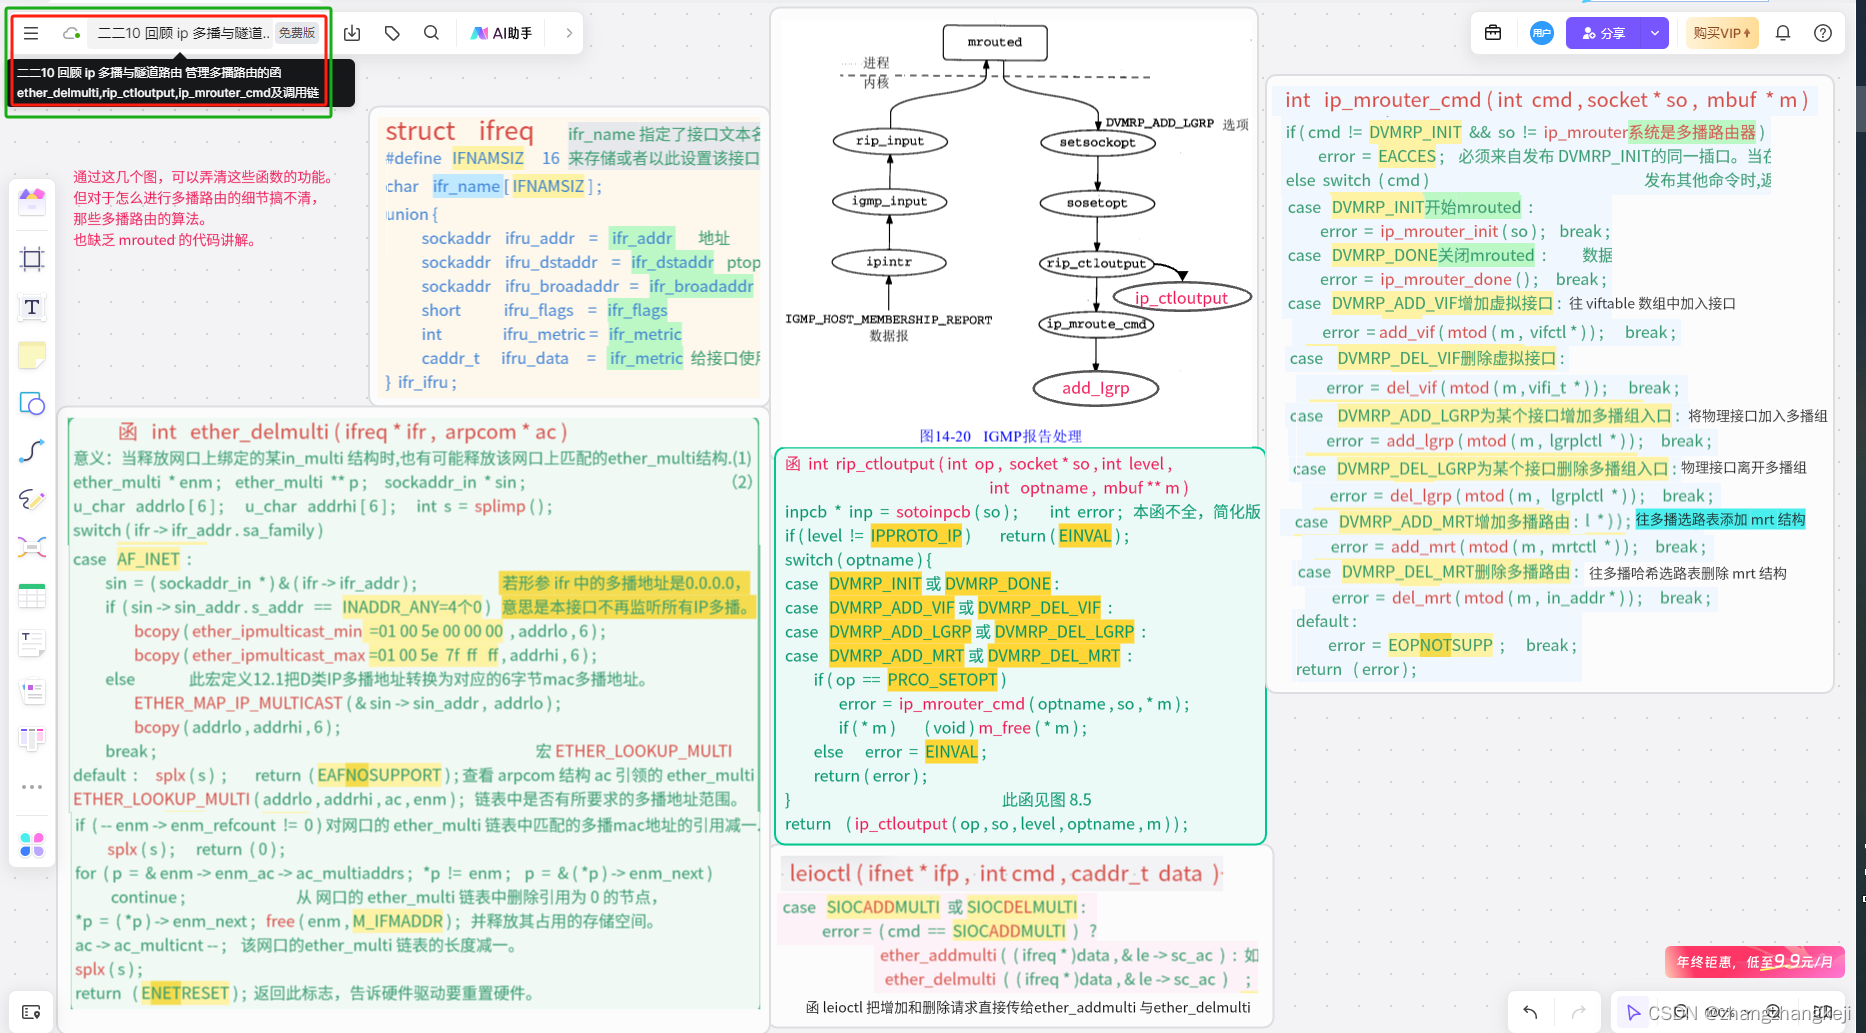Click the blue 用户 avatar
1866x1033 pixels.
pyautogui.click(x=1541, y=33)
